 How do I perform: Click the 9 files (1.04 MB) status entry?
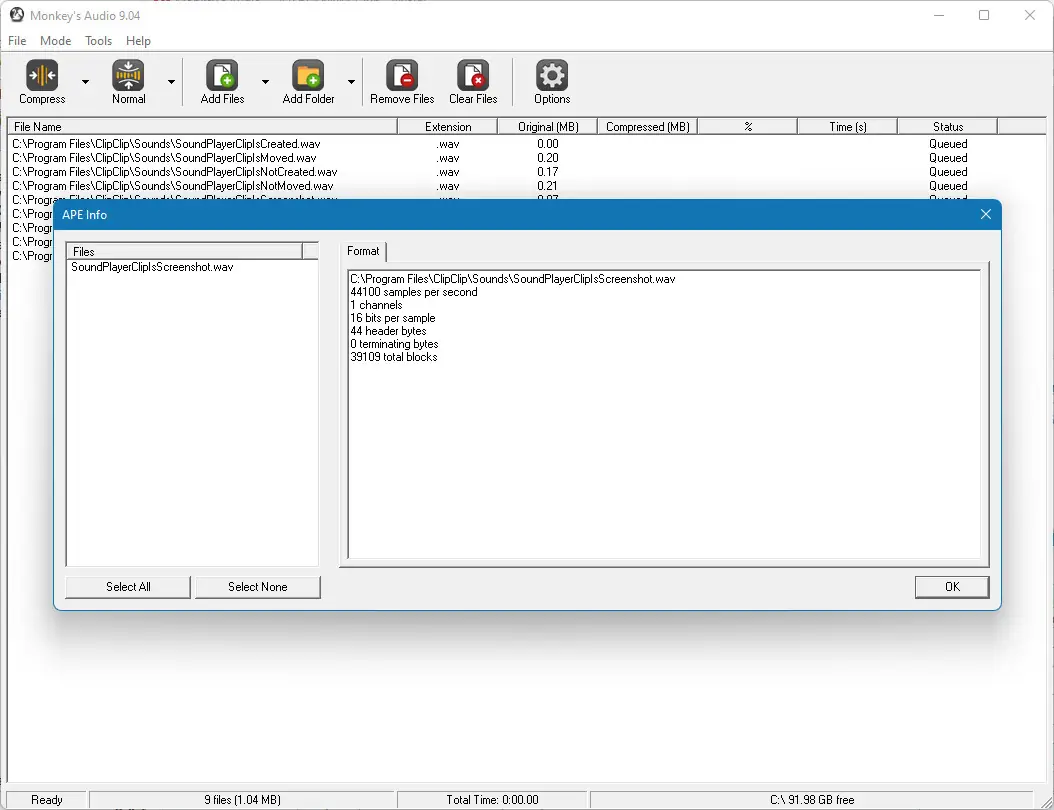pyautogui.click(x=242, y=800)
